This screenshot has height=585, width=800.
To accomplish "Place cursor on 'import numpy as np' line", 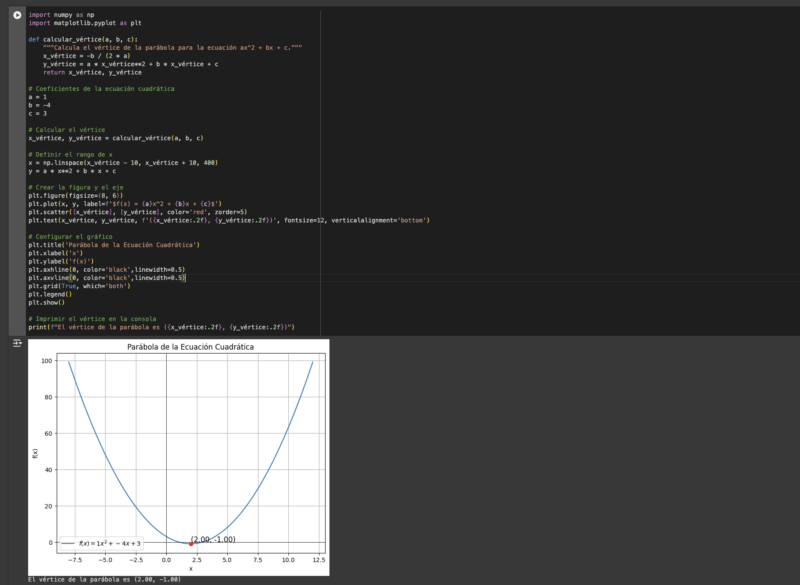I will [61, 15].
